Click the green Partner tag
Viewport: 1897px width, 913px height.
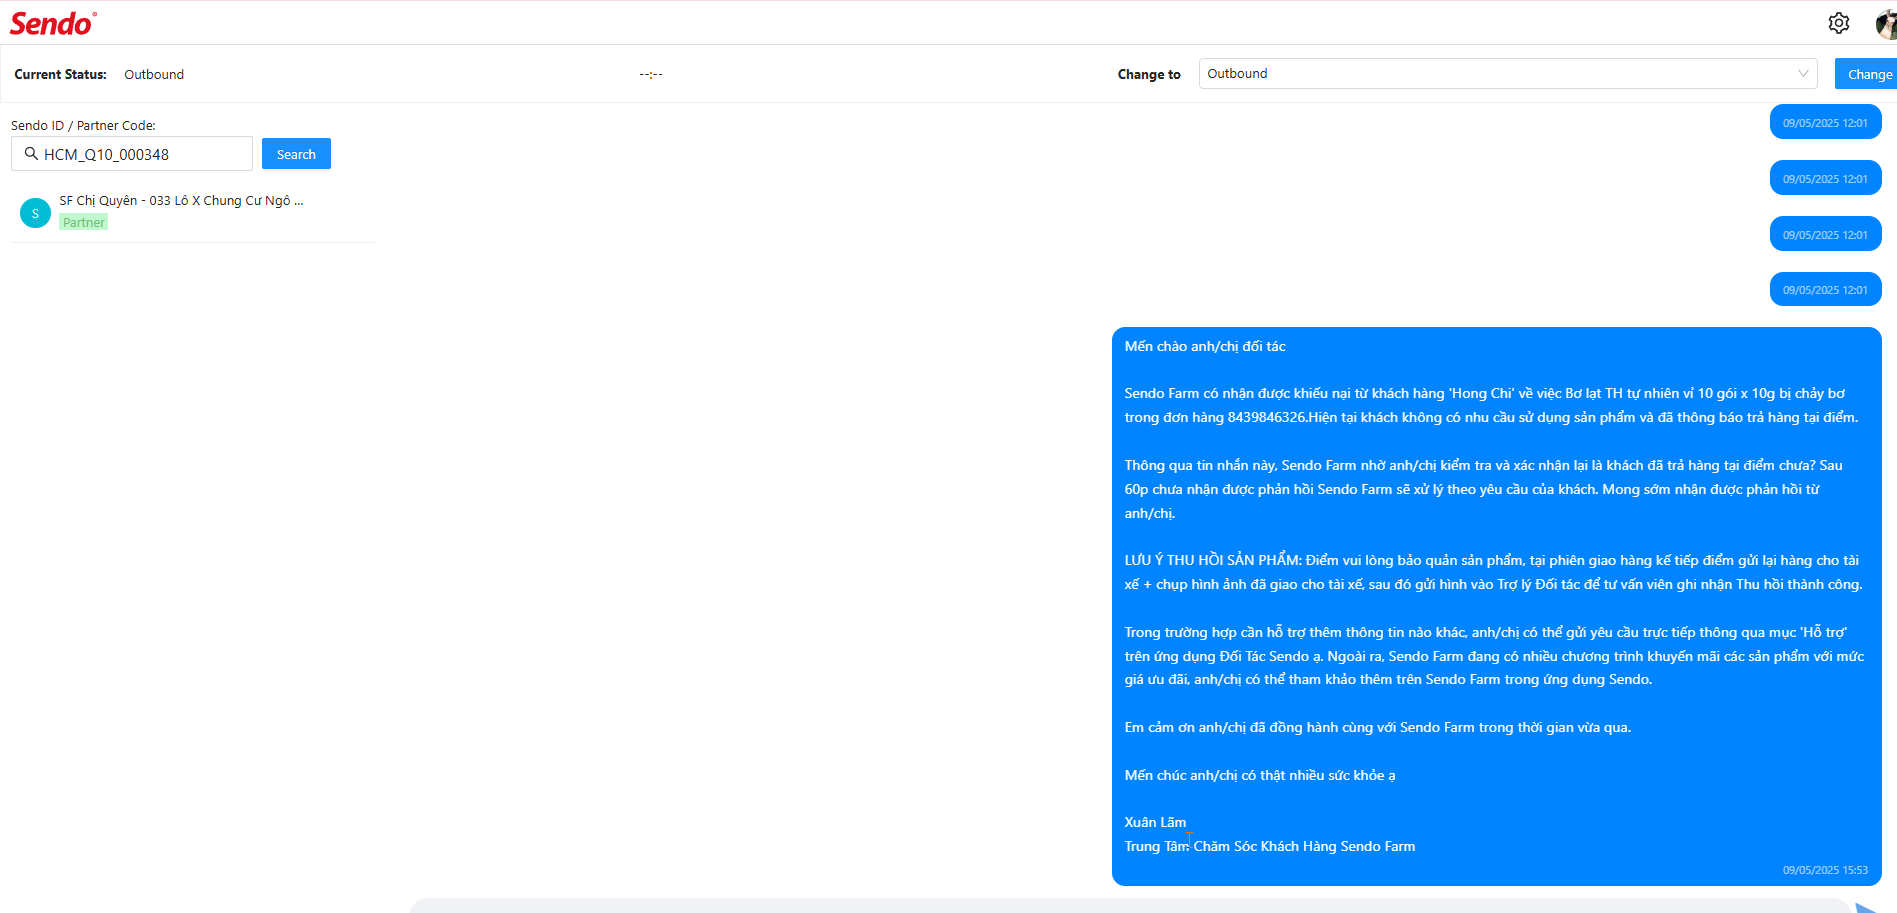(x=84, y=222)
